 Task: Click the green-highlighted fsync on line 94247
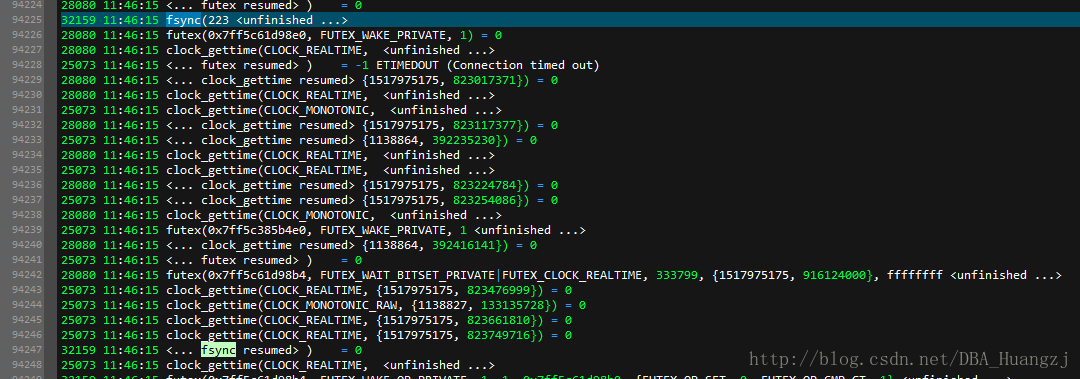218,350
